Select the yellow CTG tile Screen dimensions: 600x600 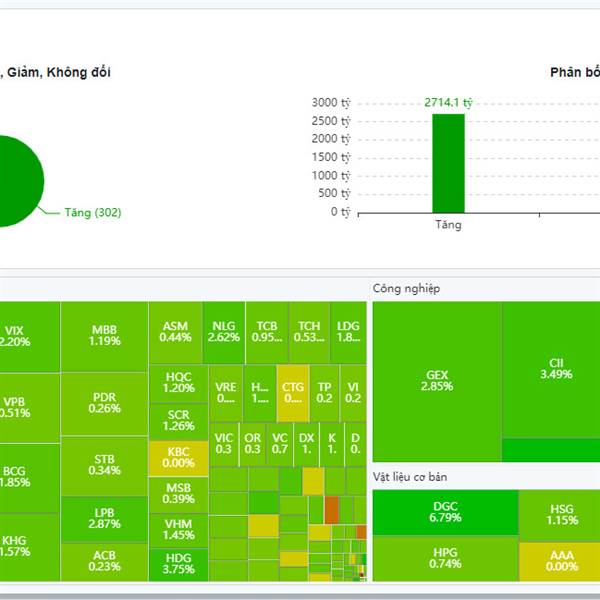[x=293, y=392]
